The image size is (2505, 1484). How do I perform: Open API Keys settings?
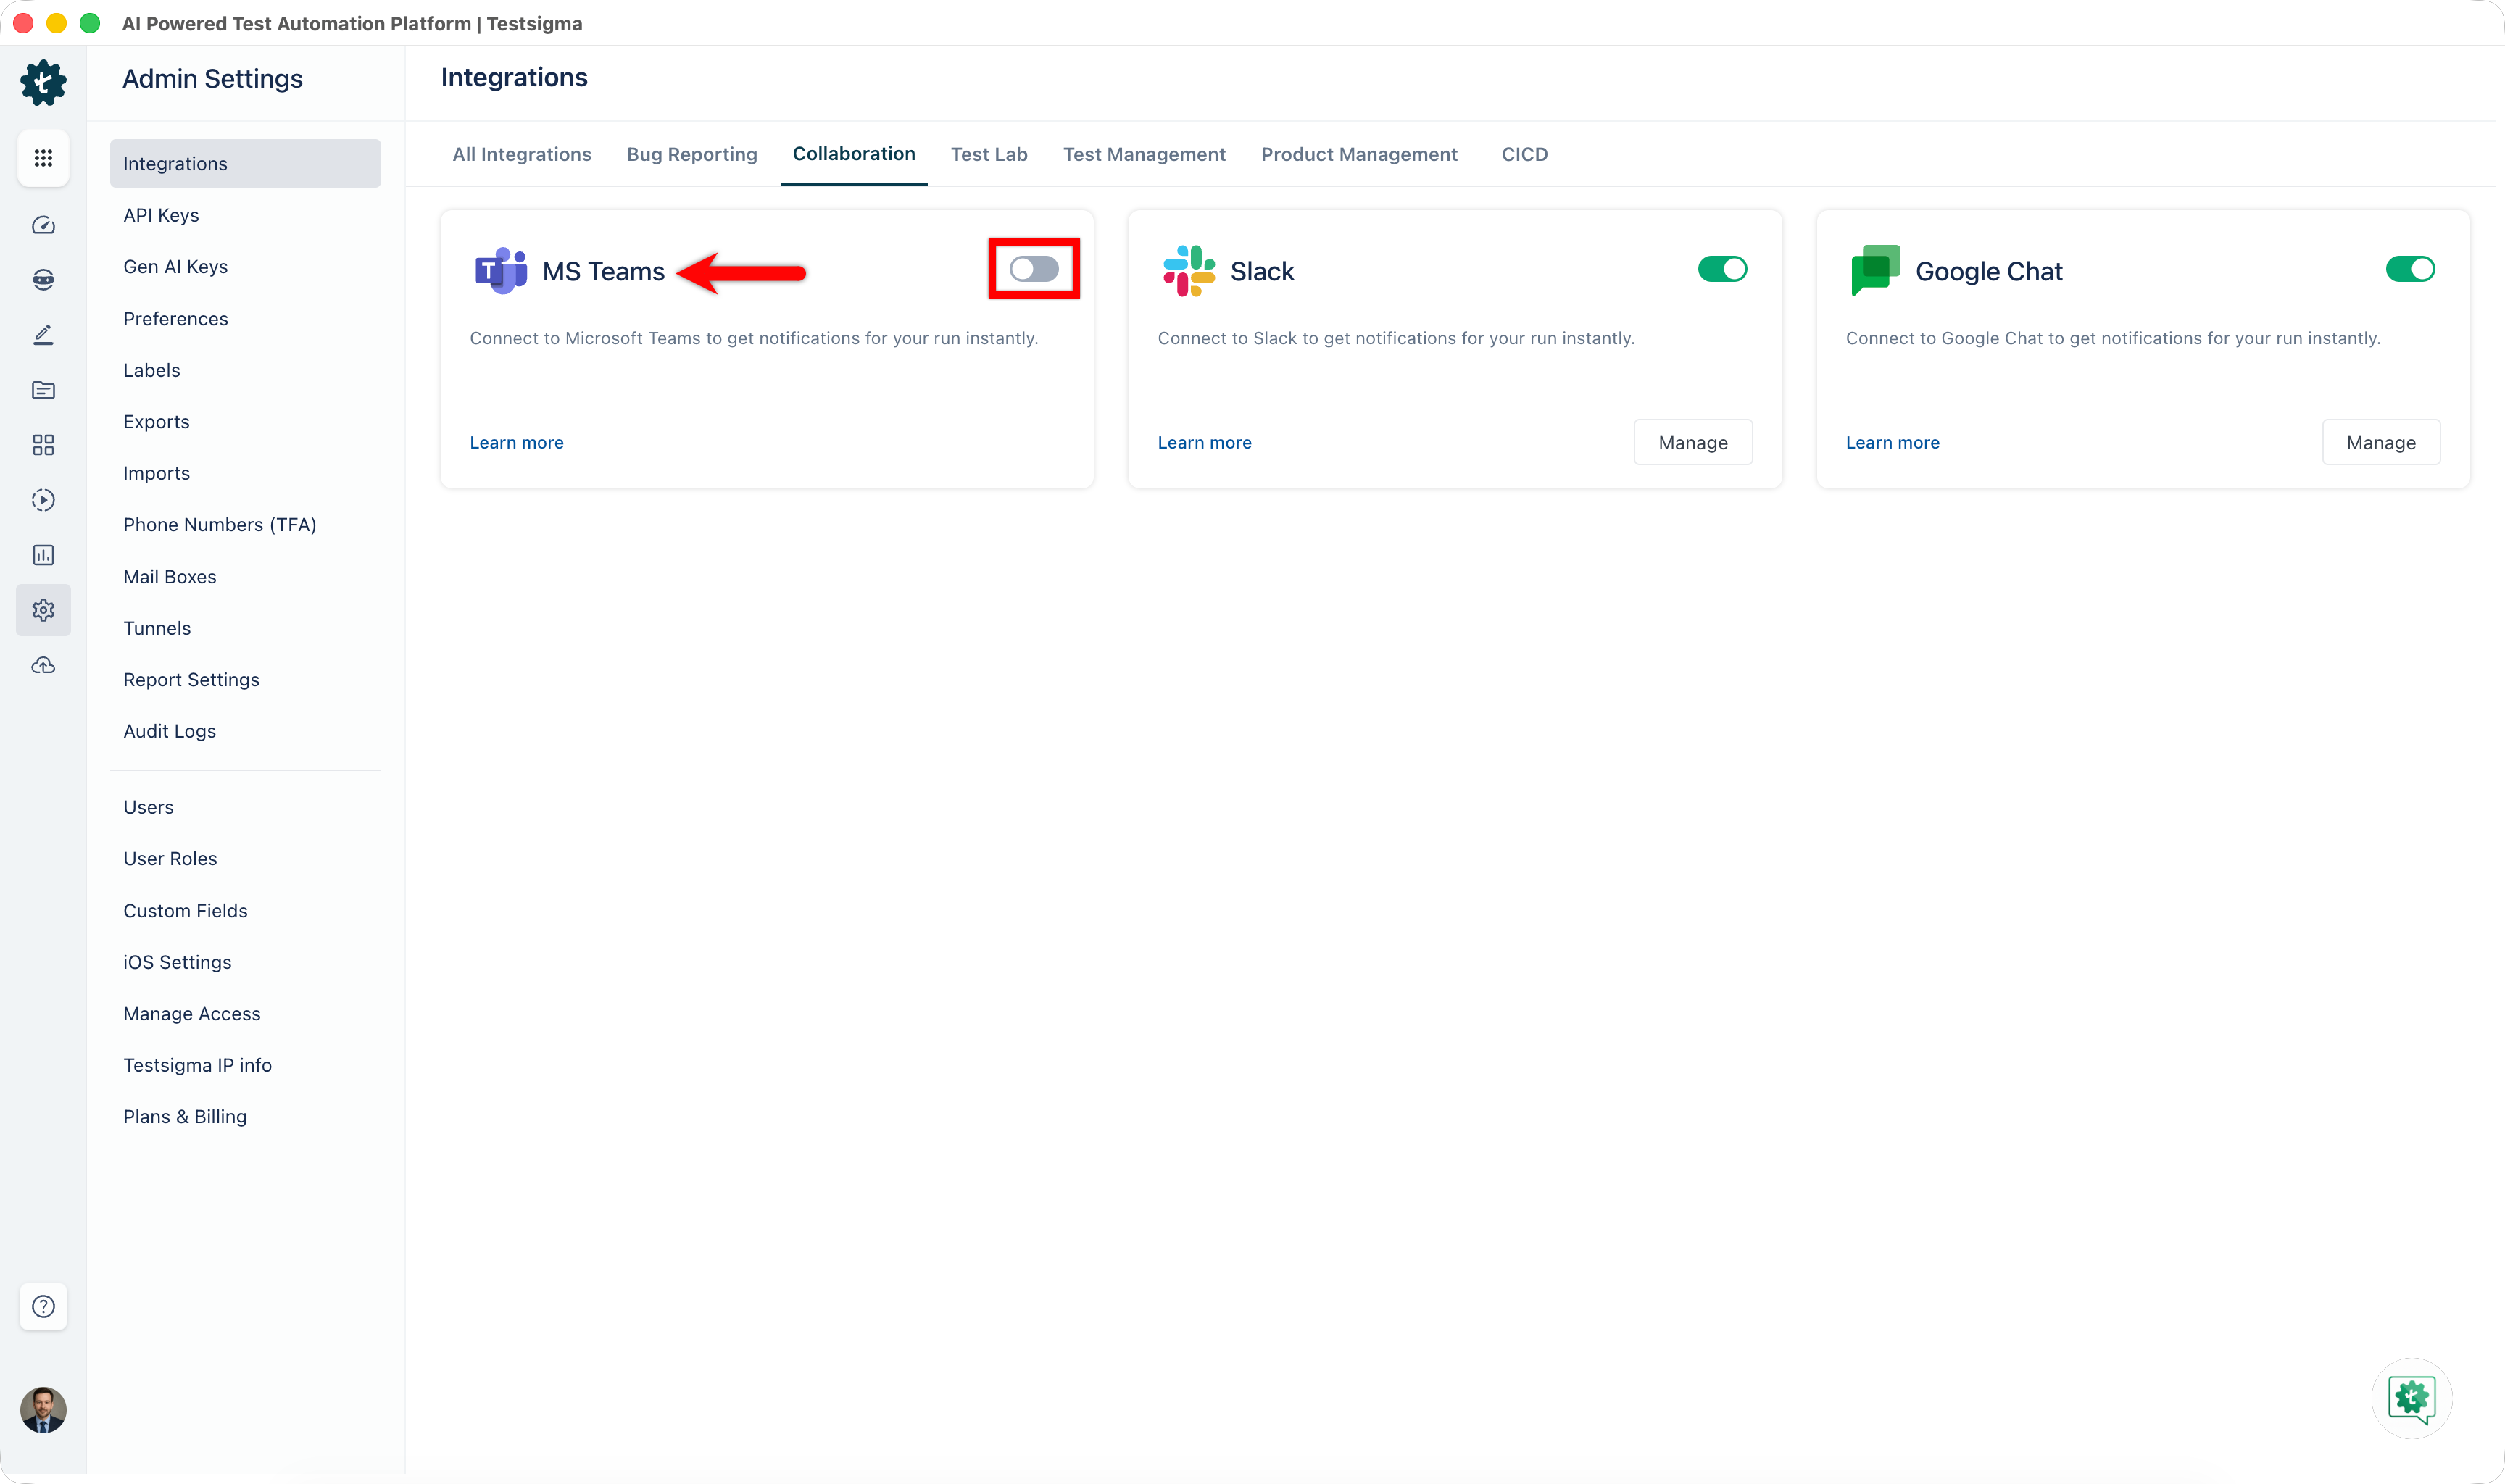[x=161, y=215]
